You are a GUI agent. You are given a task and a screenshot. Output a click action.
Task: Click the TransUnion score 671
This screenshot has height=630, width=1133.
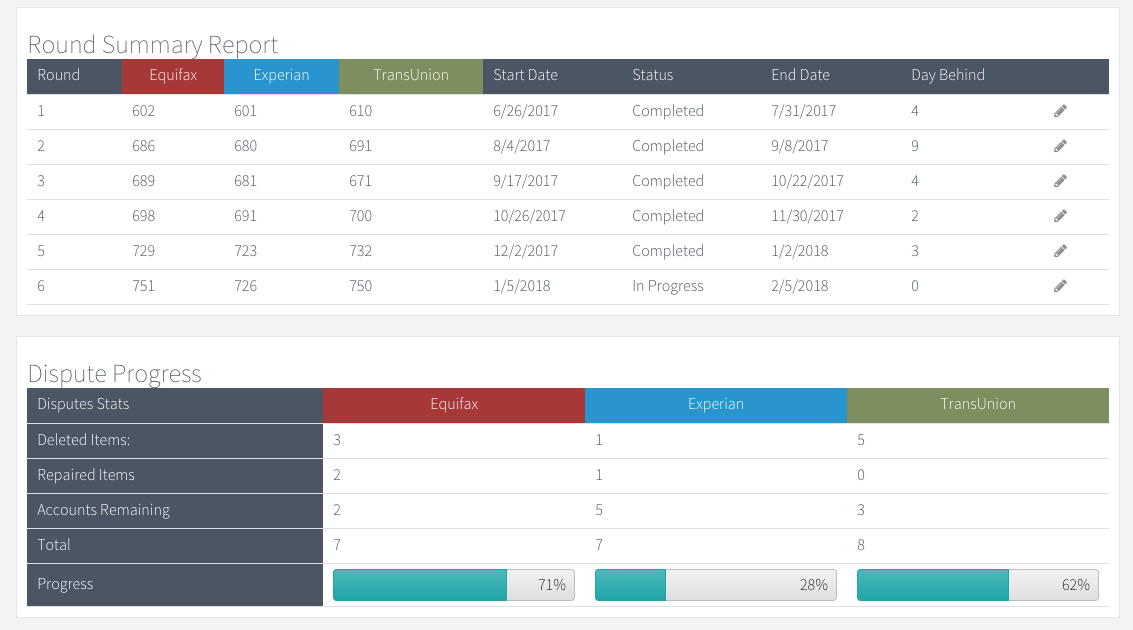click(361, 181)
